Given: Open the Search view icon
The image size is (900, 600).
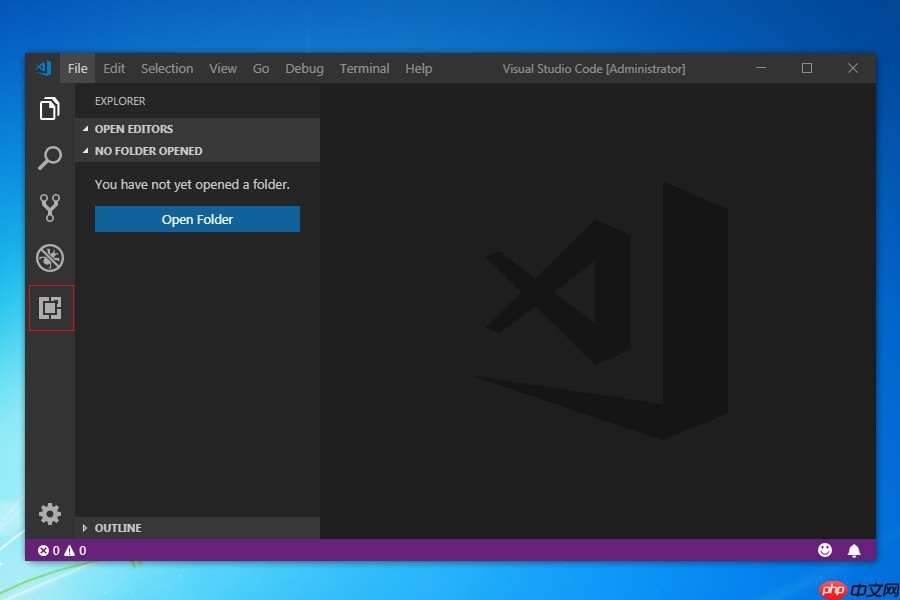Looking at the screenshot, I should pyautogui.click(x=50, y=158).
